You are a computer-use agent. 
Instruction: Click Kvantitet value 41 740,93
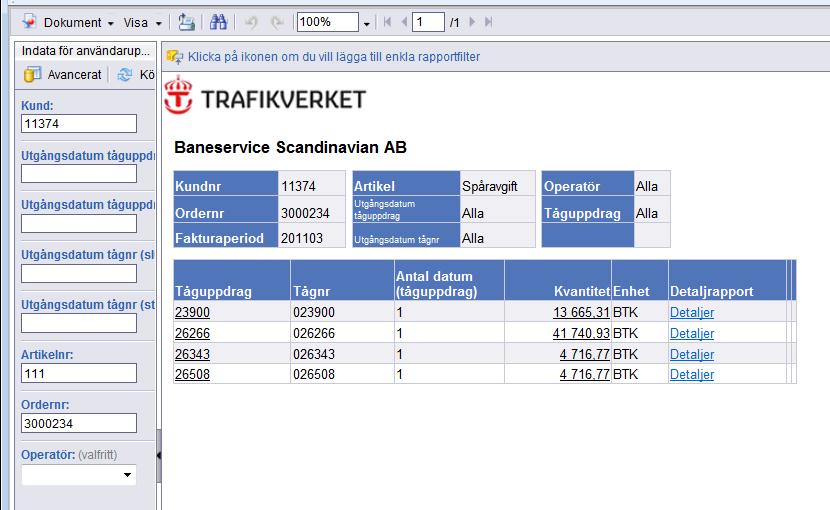581,333
